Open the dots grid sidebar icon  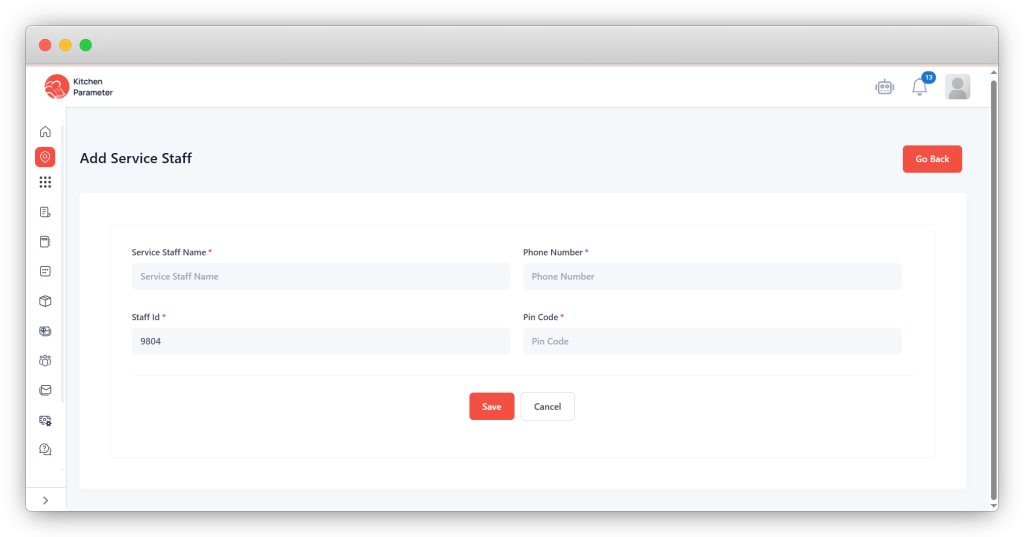(x=45, y=182)
